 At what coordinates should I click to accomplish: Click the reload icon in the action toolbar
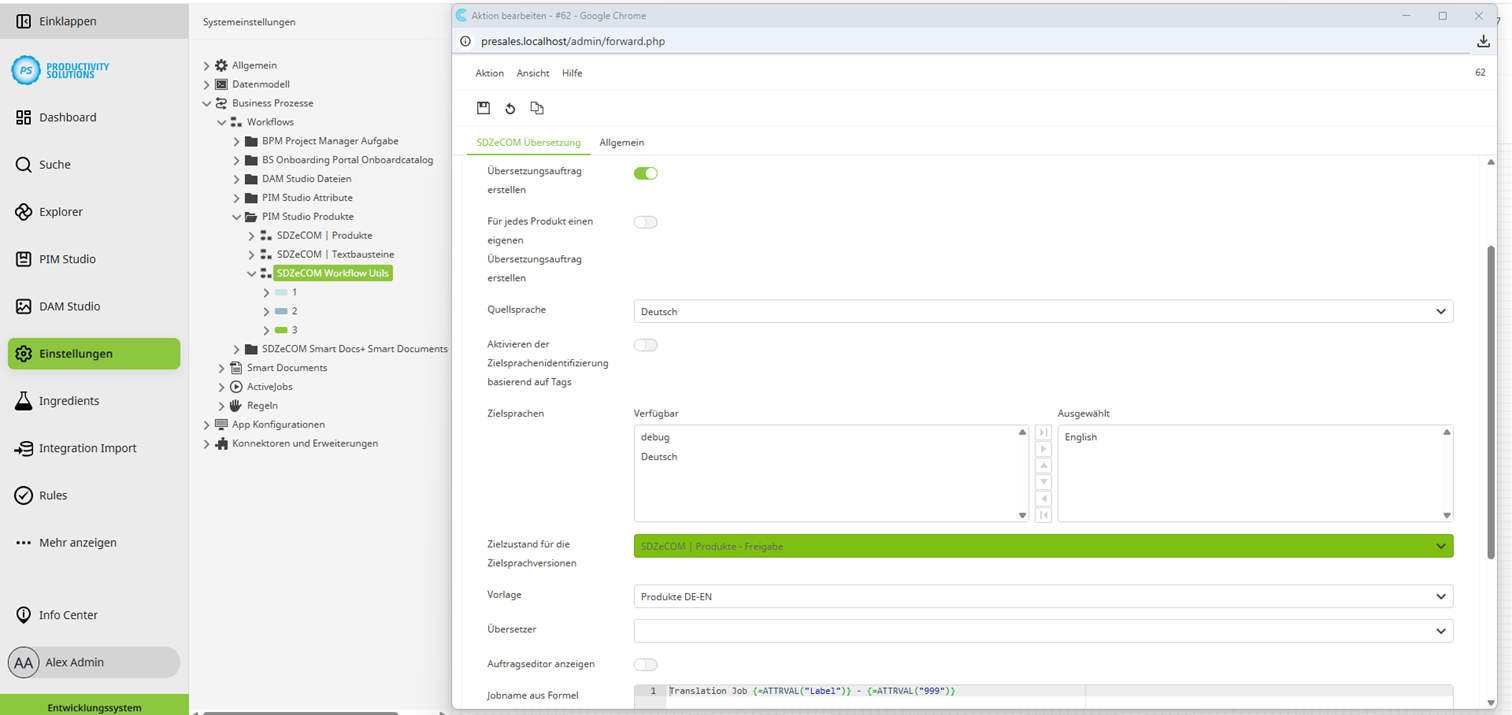click(510, 108)
